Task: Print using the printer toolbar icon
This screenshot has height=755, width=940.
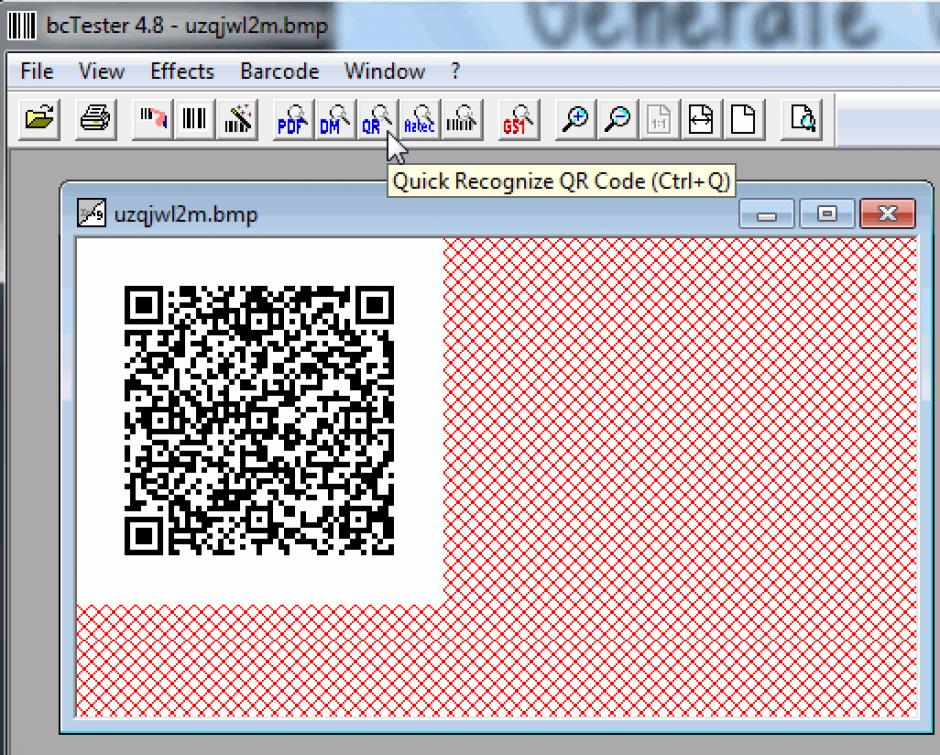Action: tap(96, 119)
